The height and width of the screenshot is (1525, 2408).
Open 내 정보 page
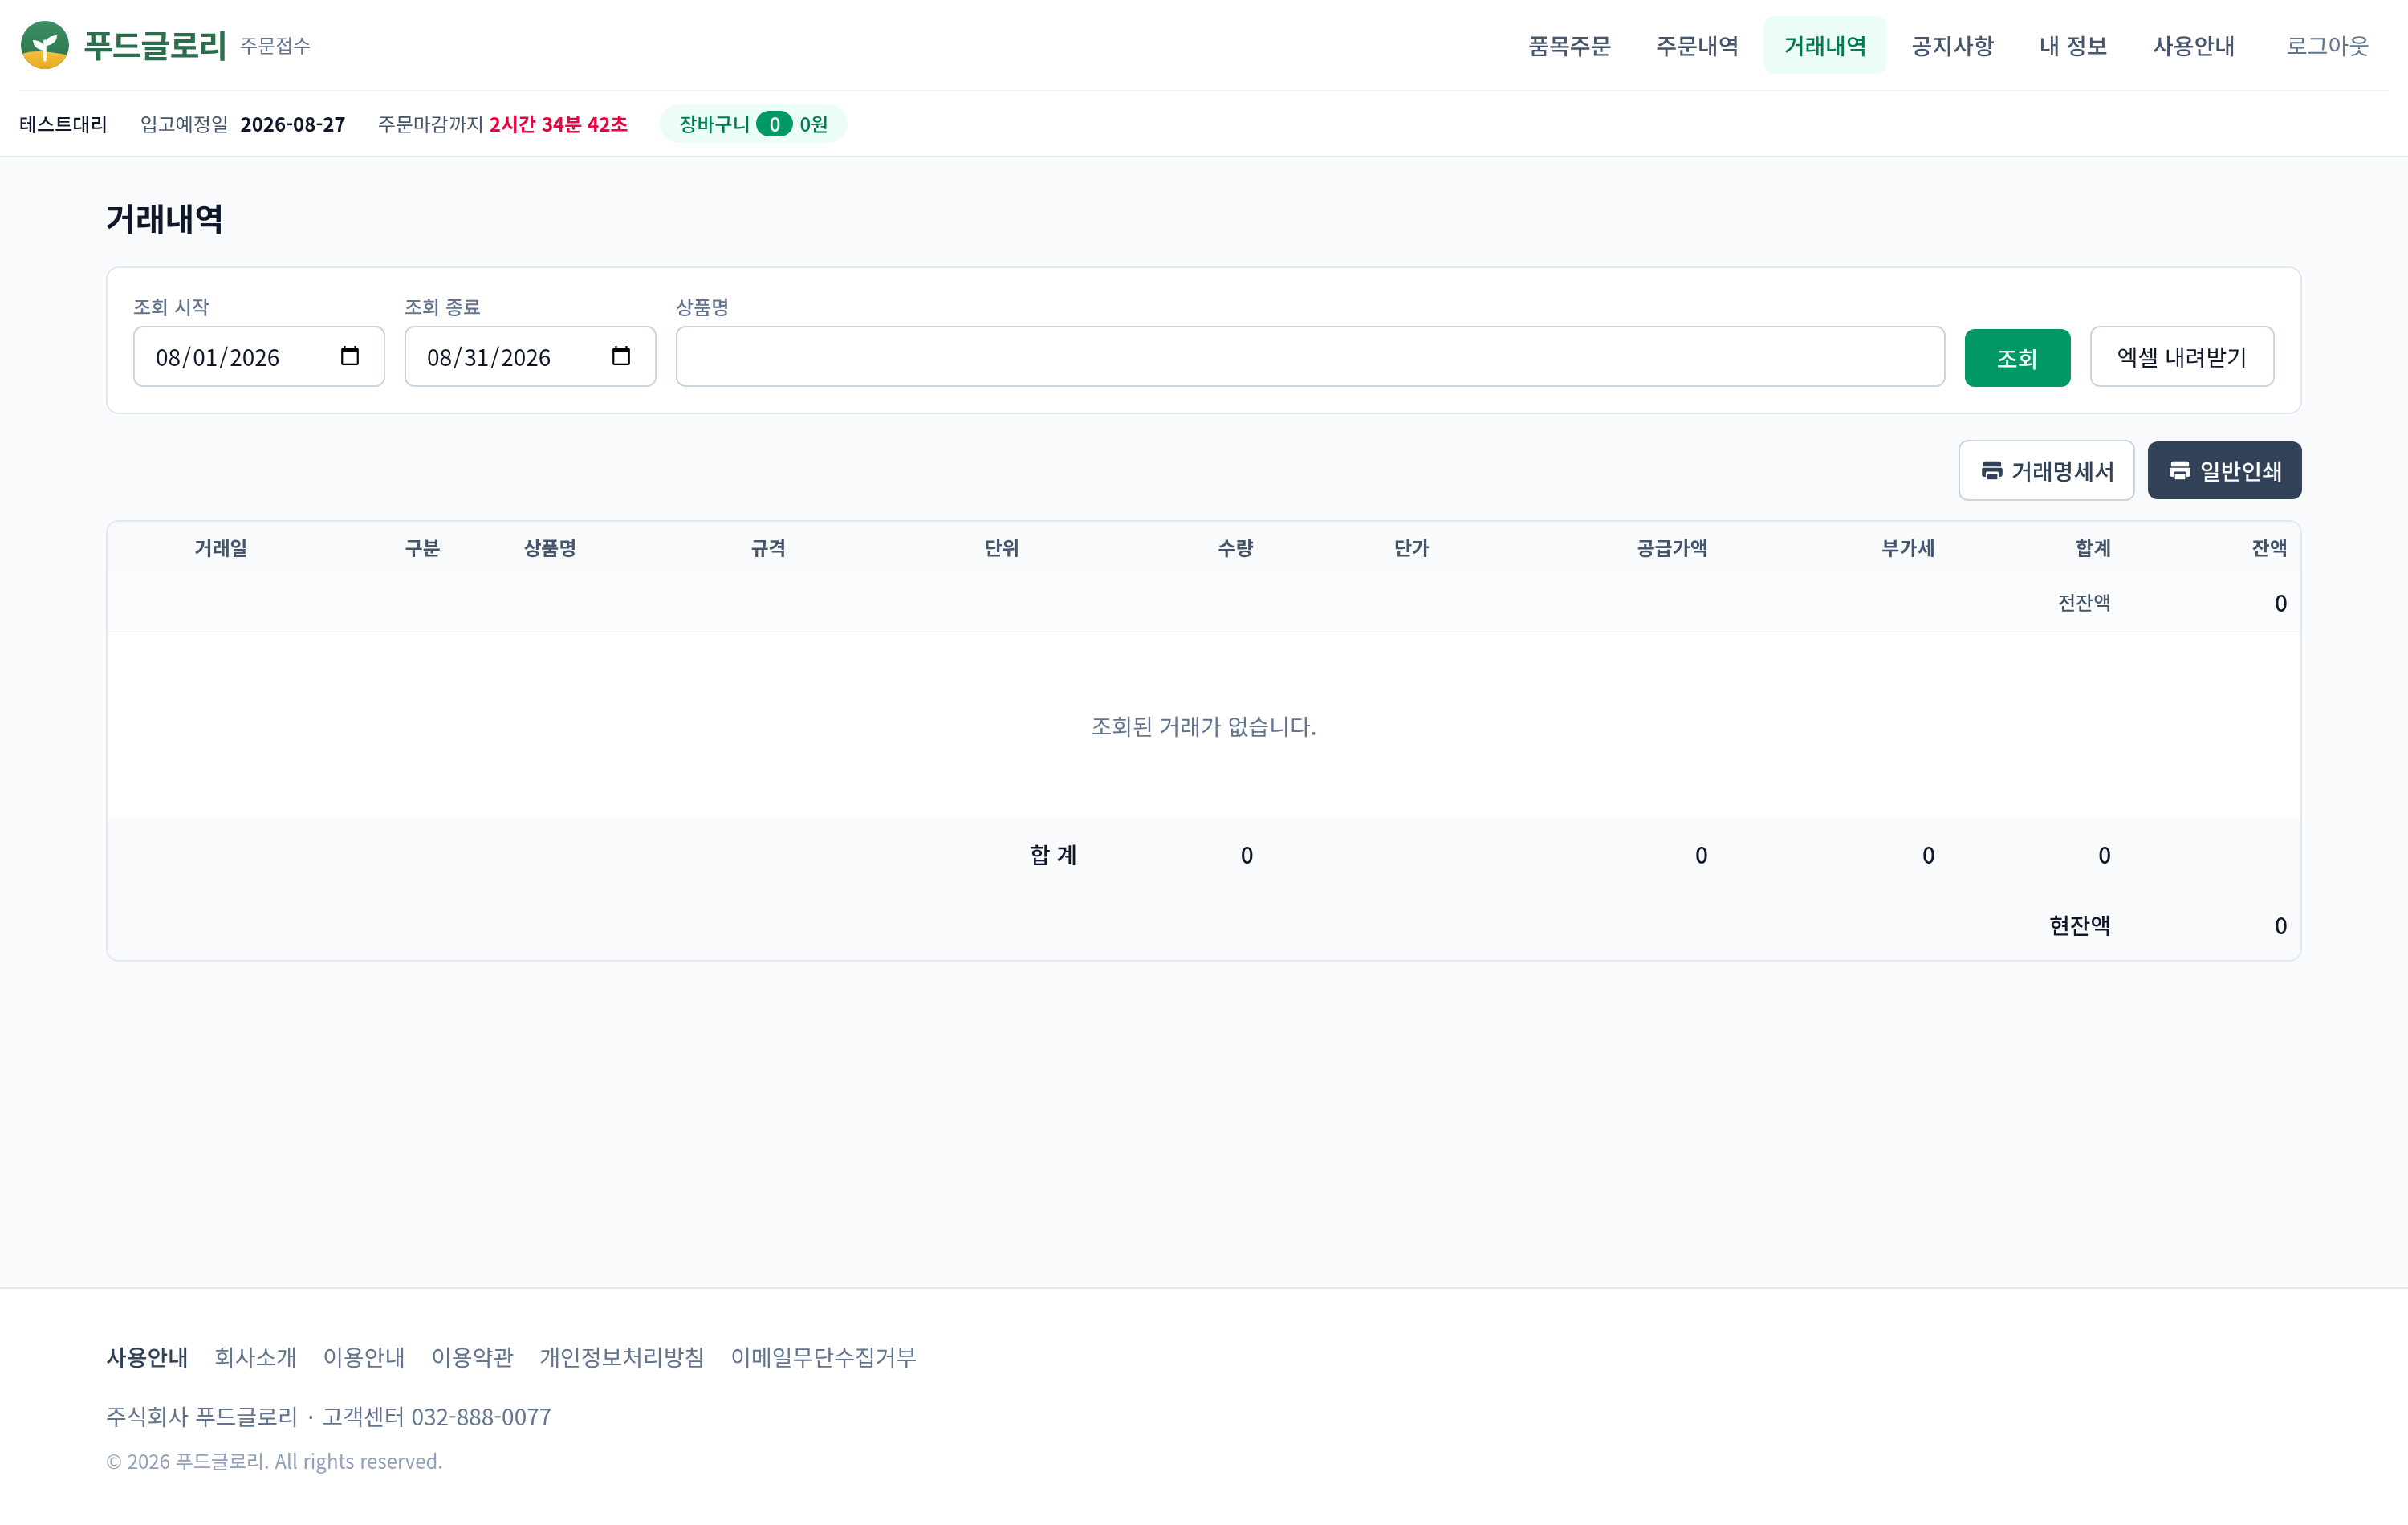(x=2073, y=45)
